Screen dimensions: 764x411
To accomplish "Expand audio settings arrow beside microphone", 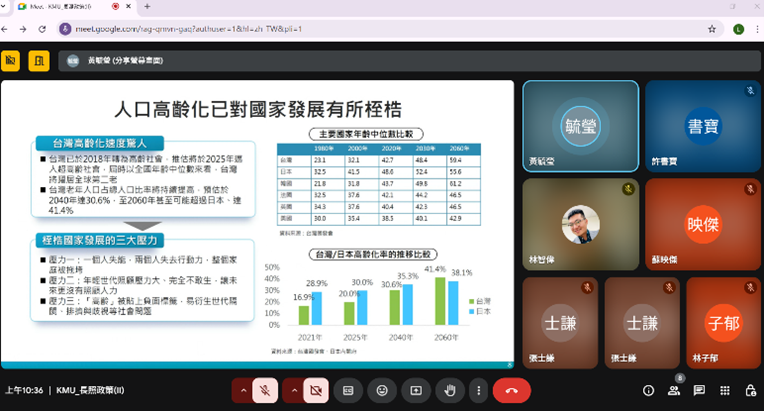I will tap(243, 391).
